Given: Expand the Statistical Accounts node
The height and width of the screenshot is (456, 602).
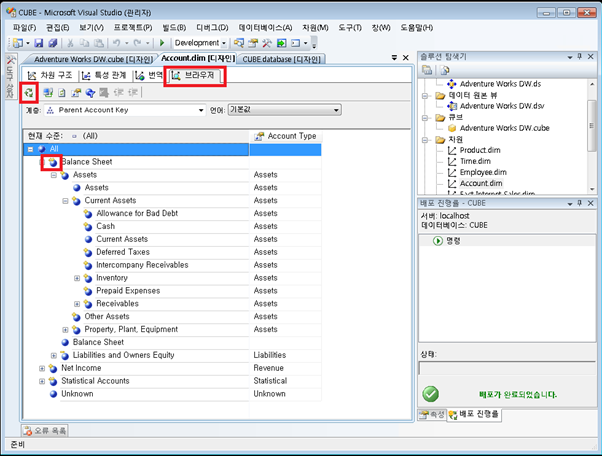Looking at the screenshot, I should click(42, 381).
